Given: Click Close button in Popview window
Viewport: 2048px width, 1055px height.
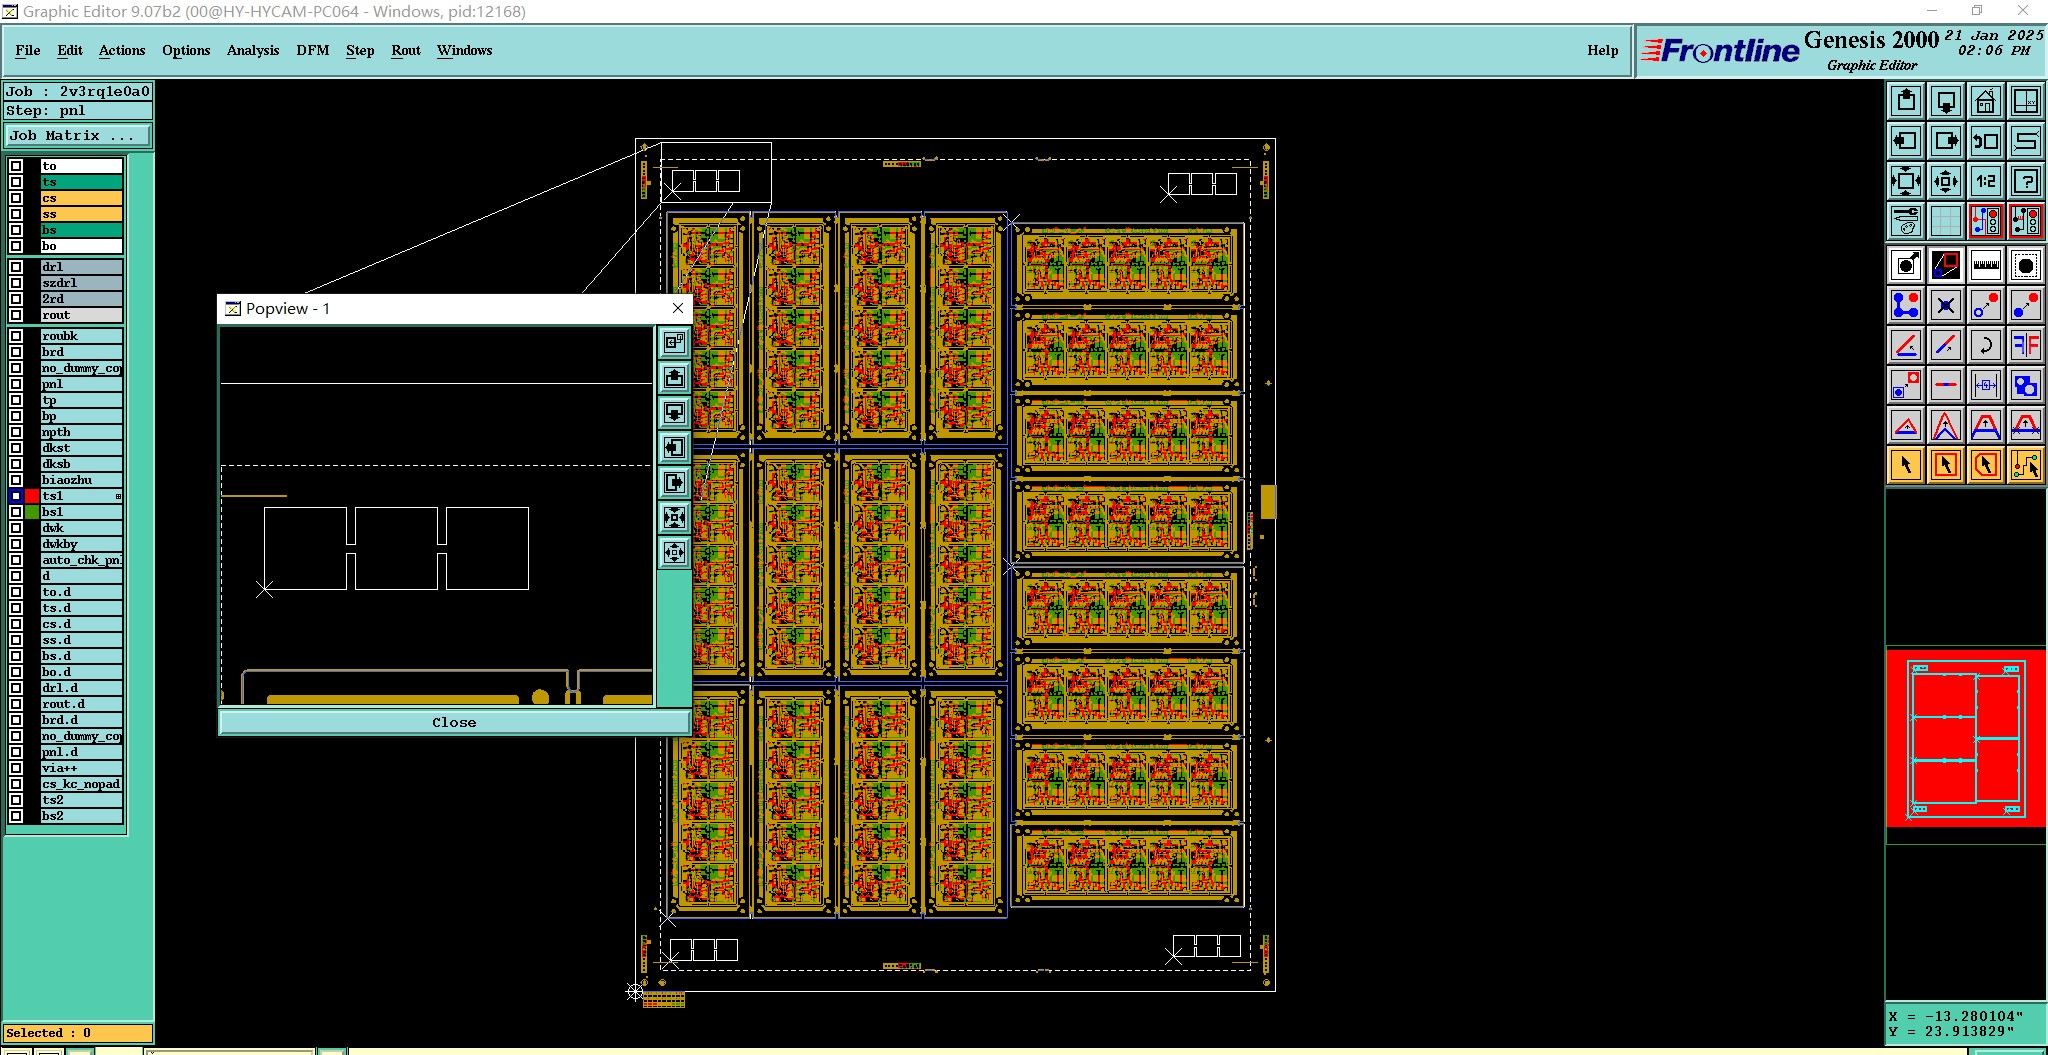Looking at the screenshot, I should tap(454, 722).
